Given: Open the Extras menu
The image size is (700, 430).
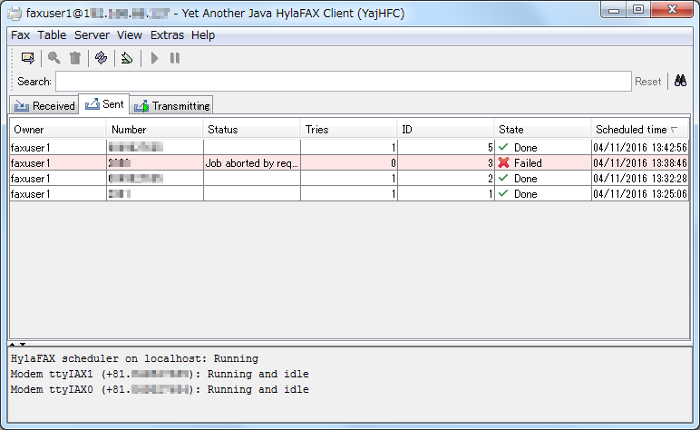Looking at the screenshot, I should 167,35.
